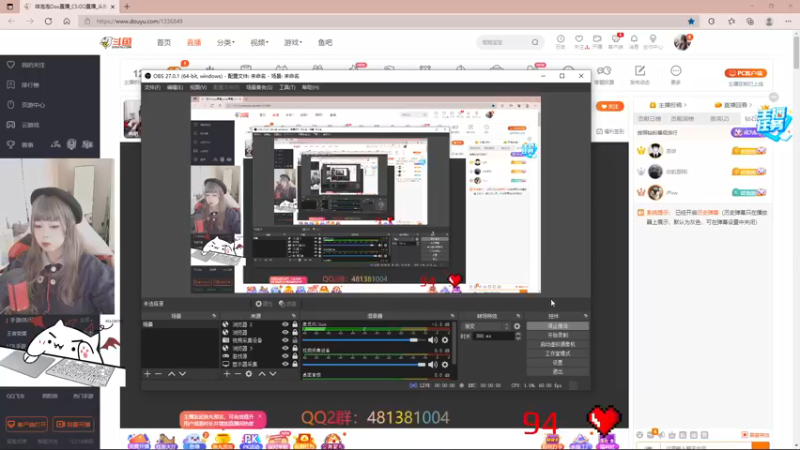Image resolution: width=800 pixels, height=450 pixels.
Task: Expand 分类 dropdown in Douyu navigation
Action: coord(226,42)
